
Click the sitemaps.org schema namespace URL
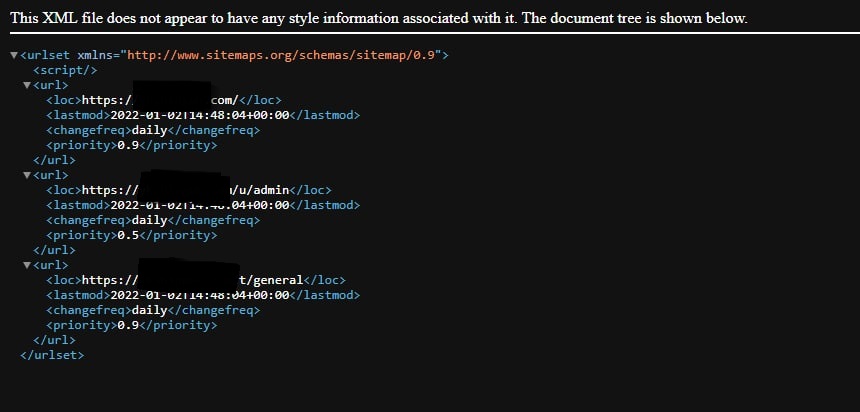coord(285,55)
